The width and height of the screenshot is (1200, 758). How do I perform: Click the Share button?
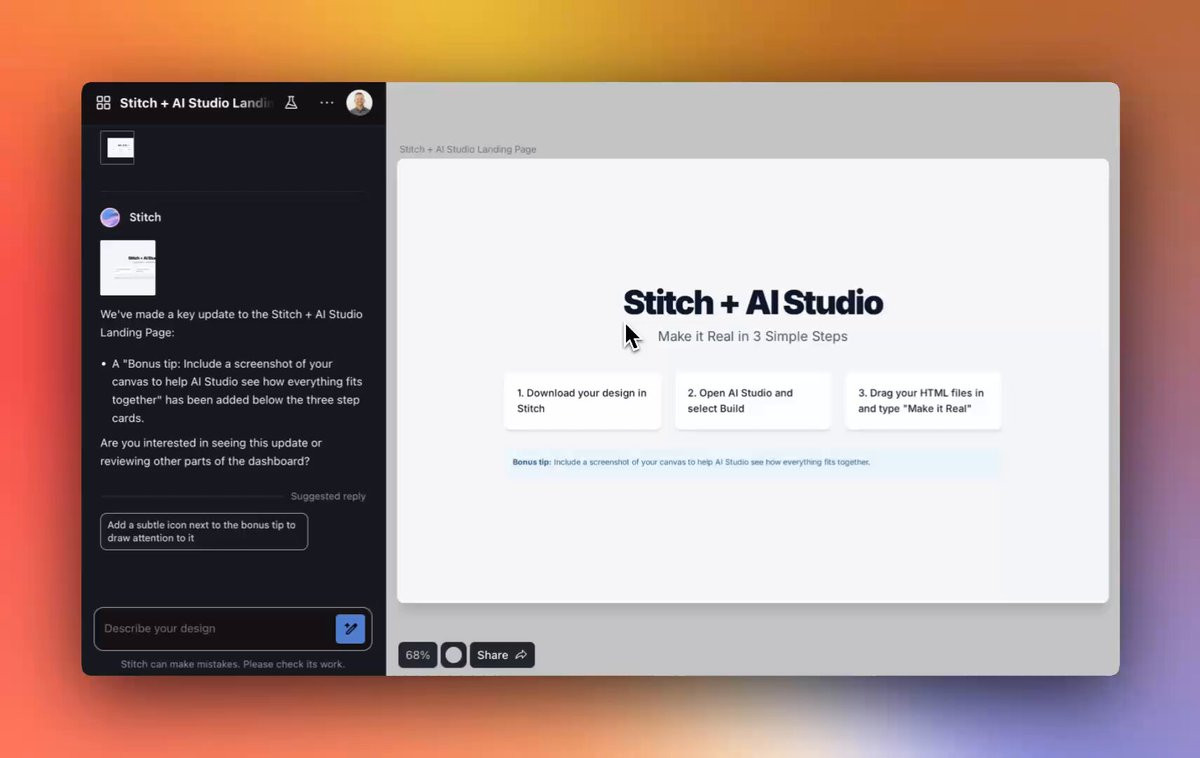502,655
